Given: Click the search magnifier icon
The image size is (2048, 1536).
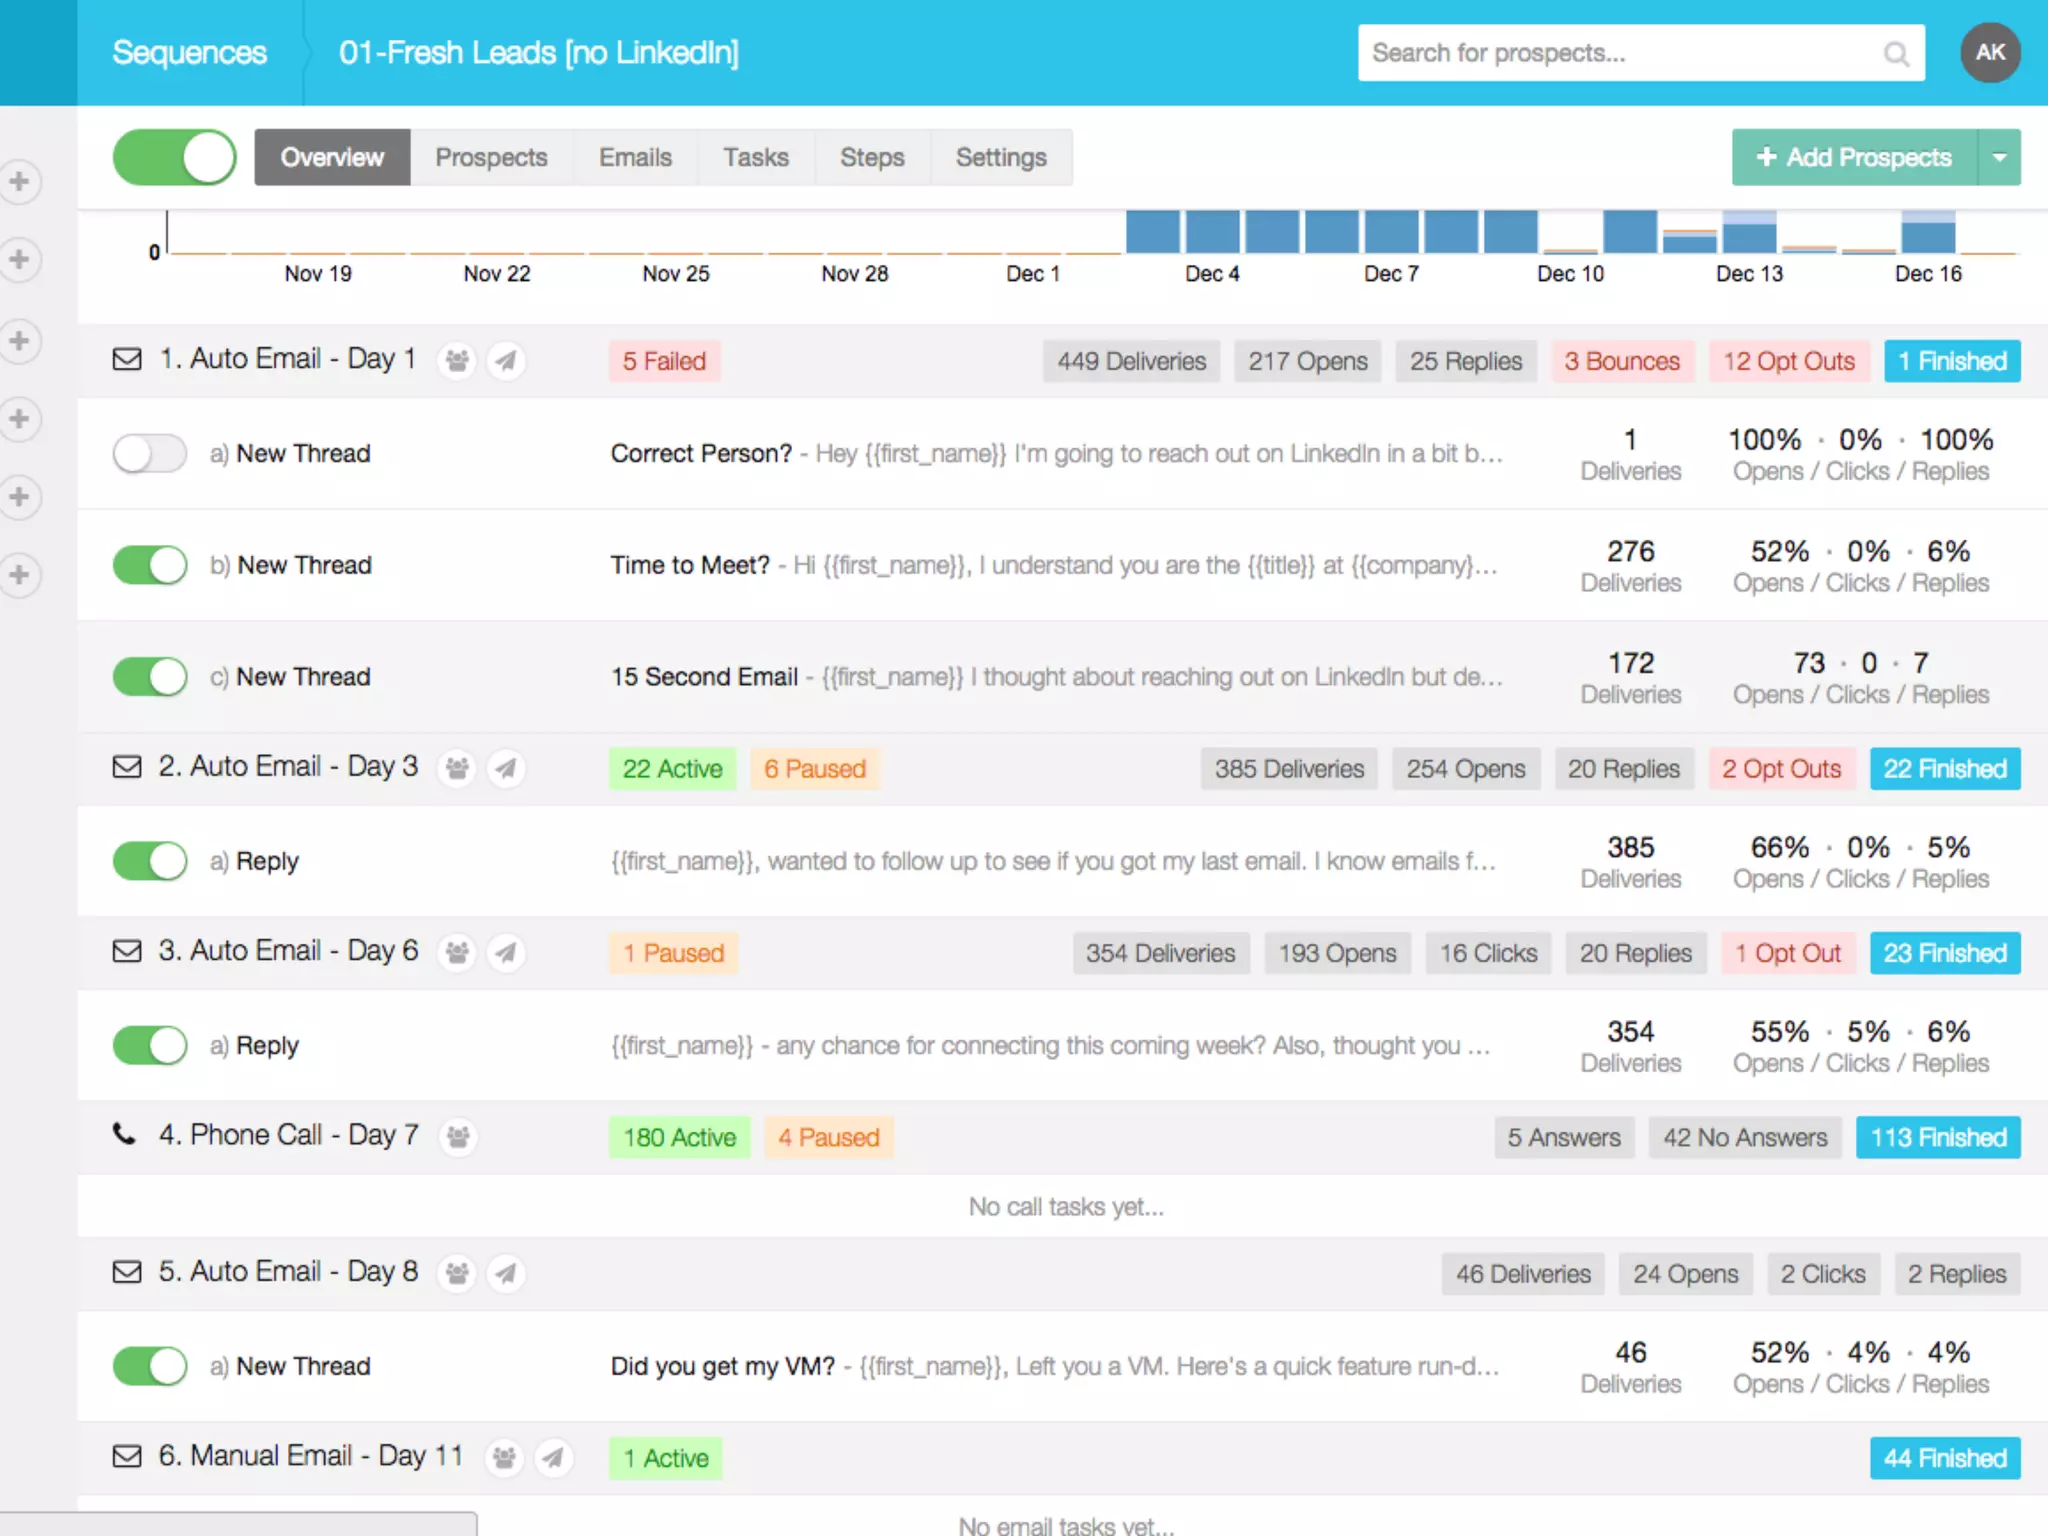Looking at the screenshot, I should (1895, 53).
